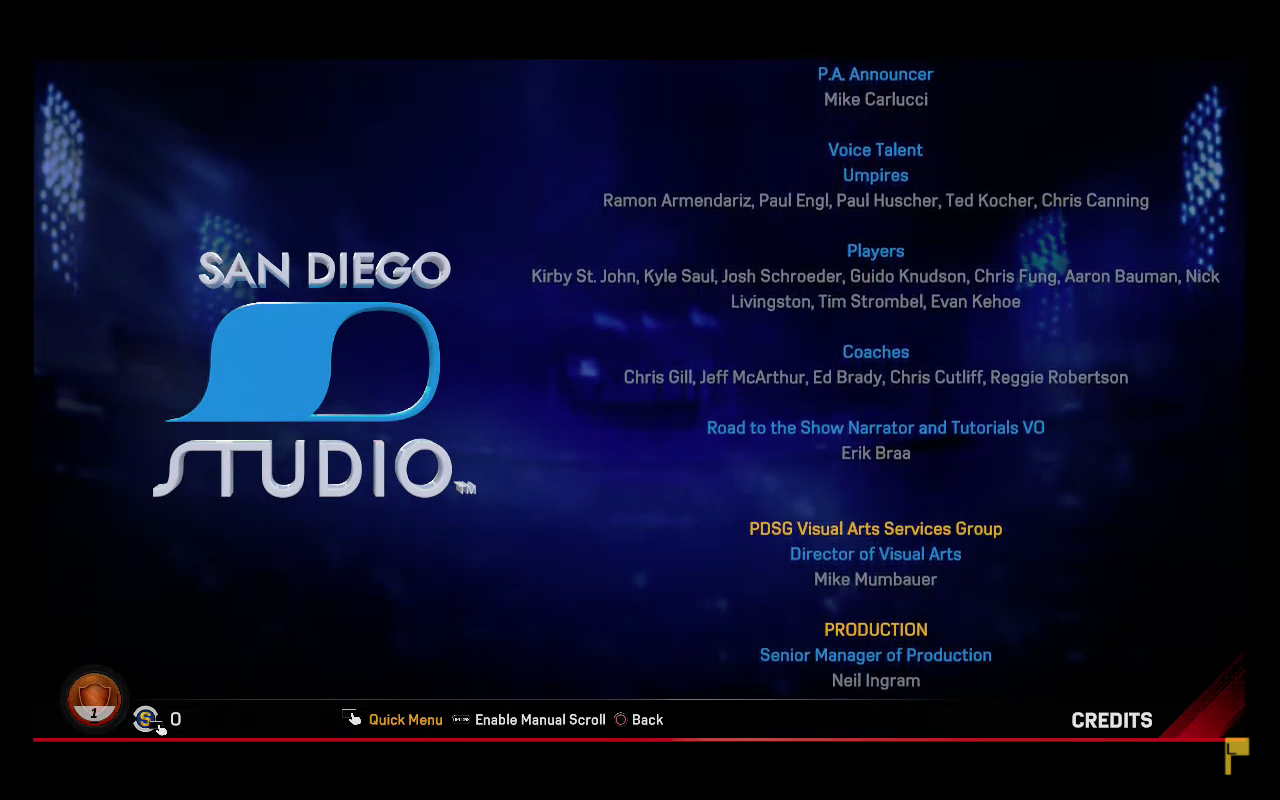1280x800 pixels.
Task: Click the SAN DIEGO logo text
Action: pyautogui.click(x=325, y=270)
